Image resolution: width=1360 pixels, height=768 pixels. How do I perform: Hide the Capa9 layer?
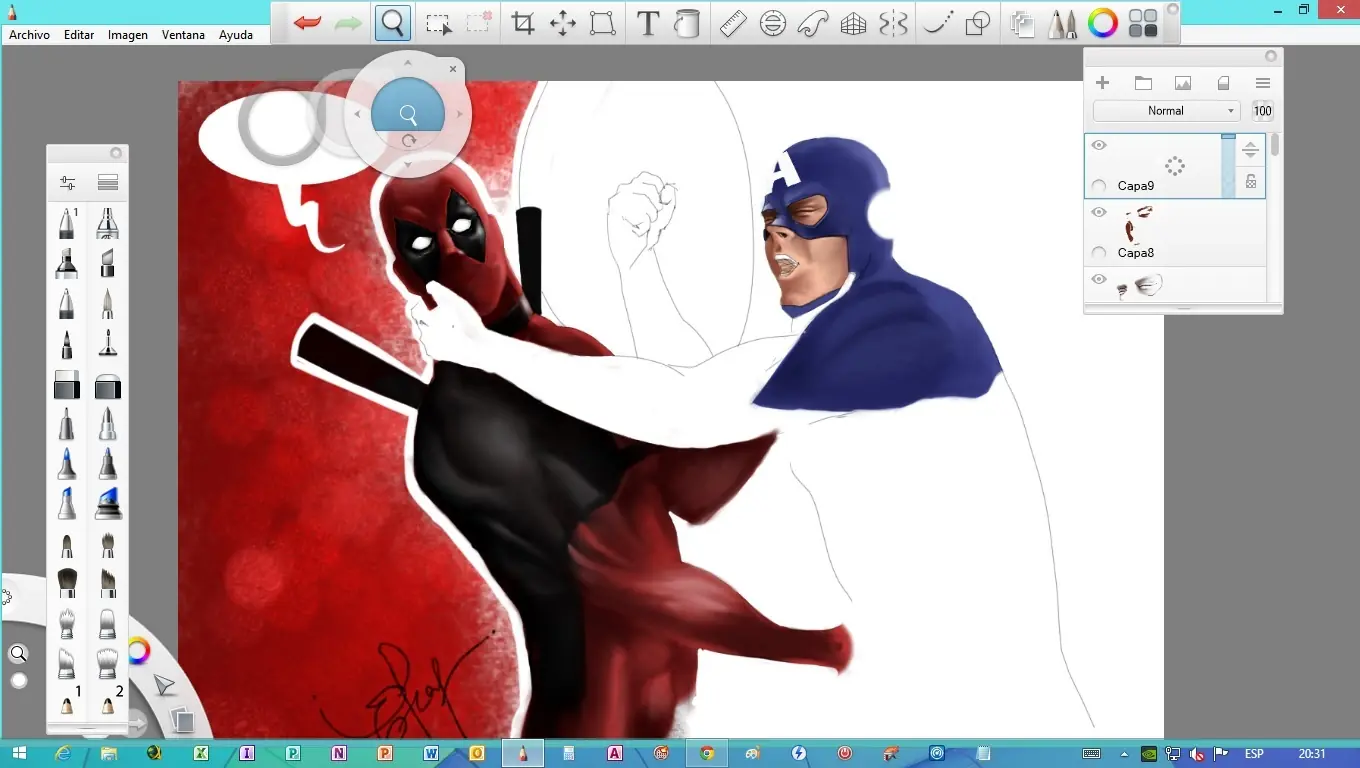point(1099,146)
